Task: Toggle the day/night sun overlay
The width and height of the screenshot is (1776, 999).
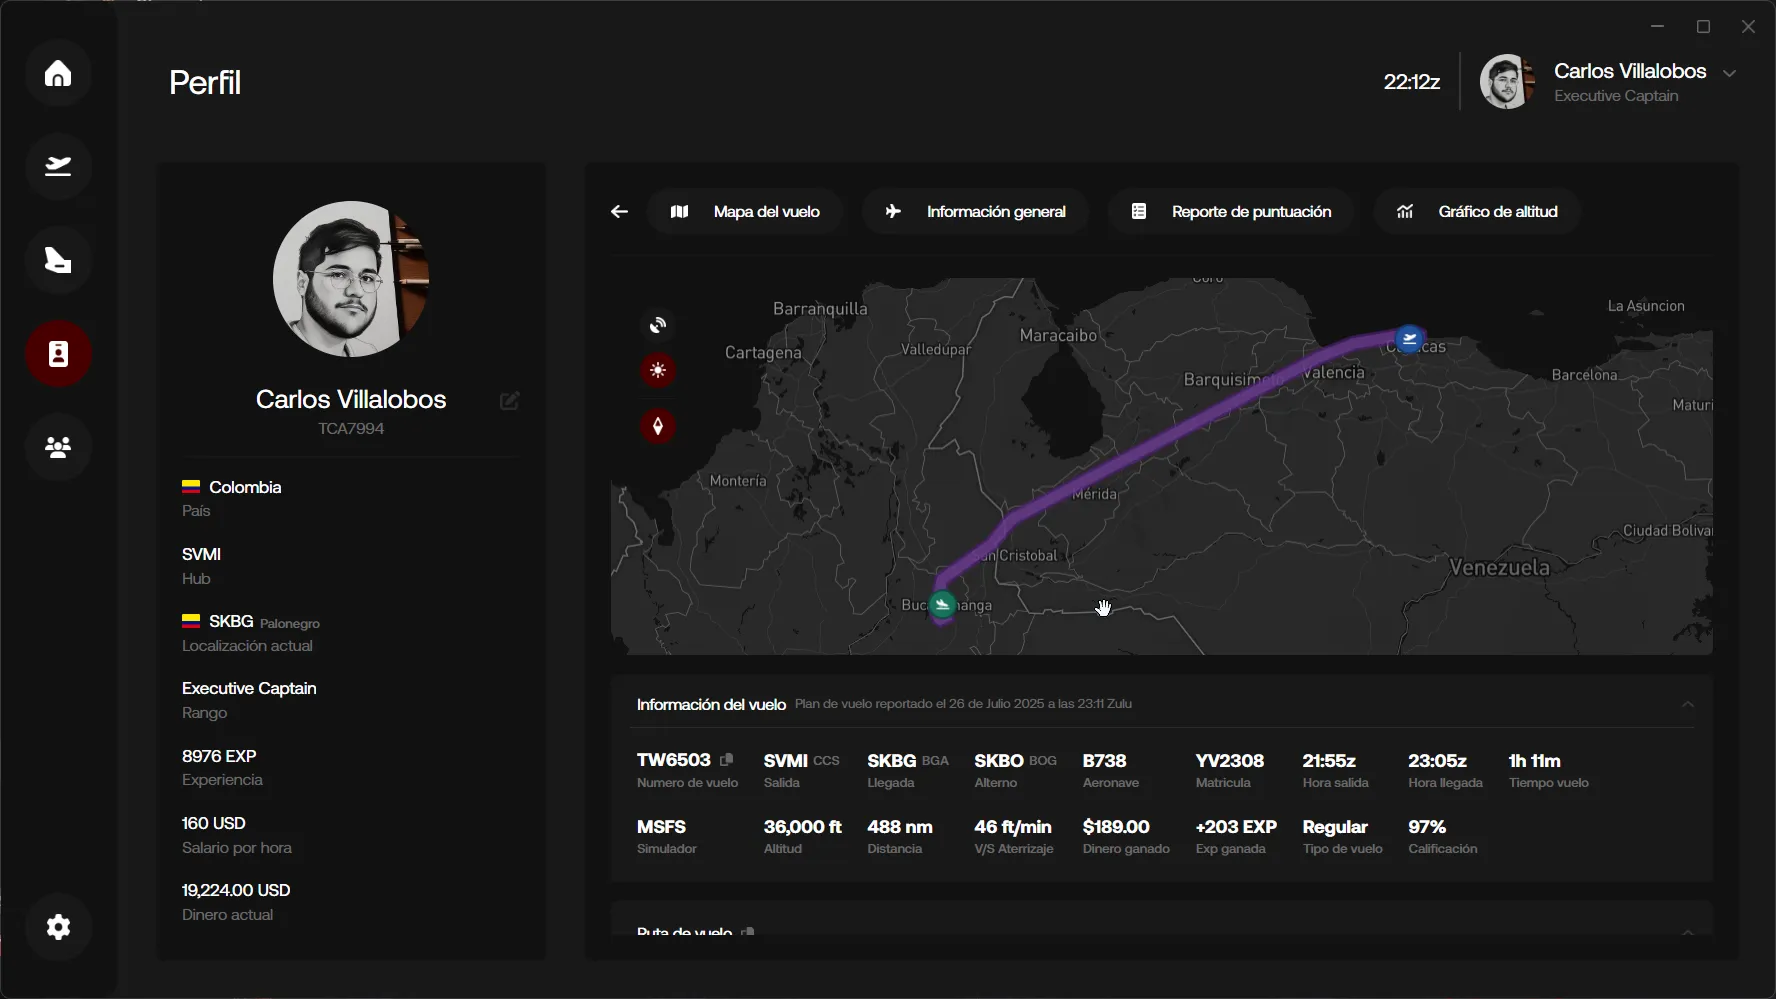Action: click(657, 370)
